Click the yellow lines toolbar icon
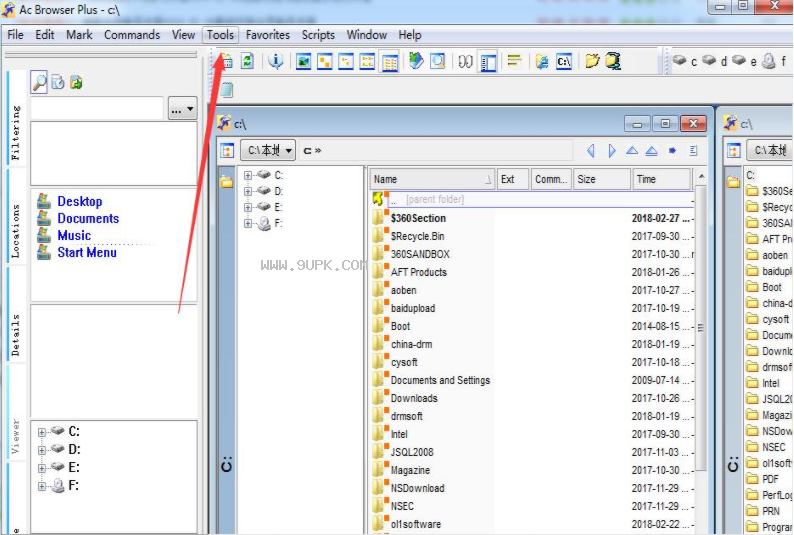 click(514, 61)
